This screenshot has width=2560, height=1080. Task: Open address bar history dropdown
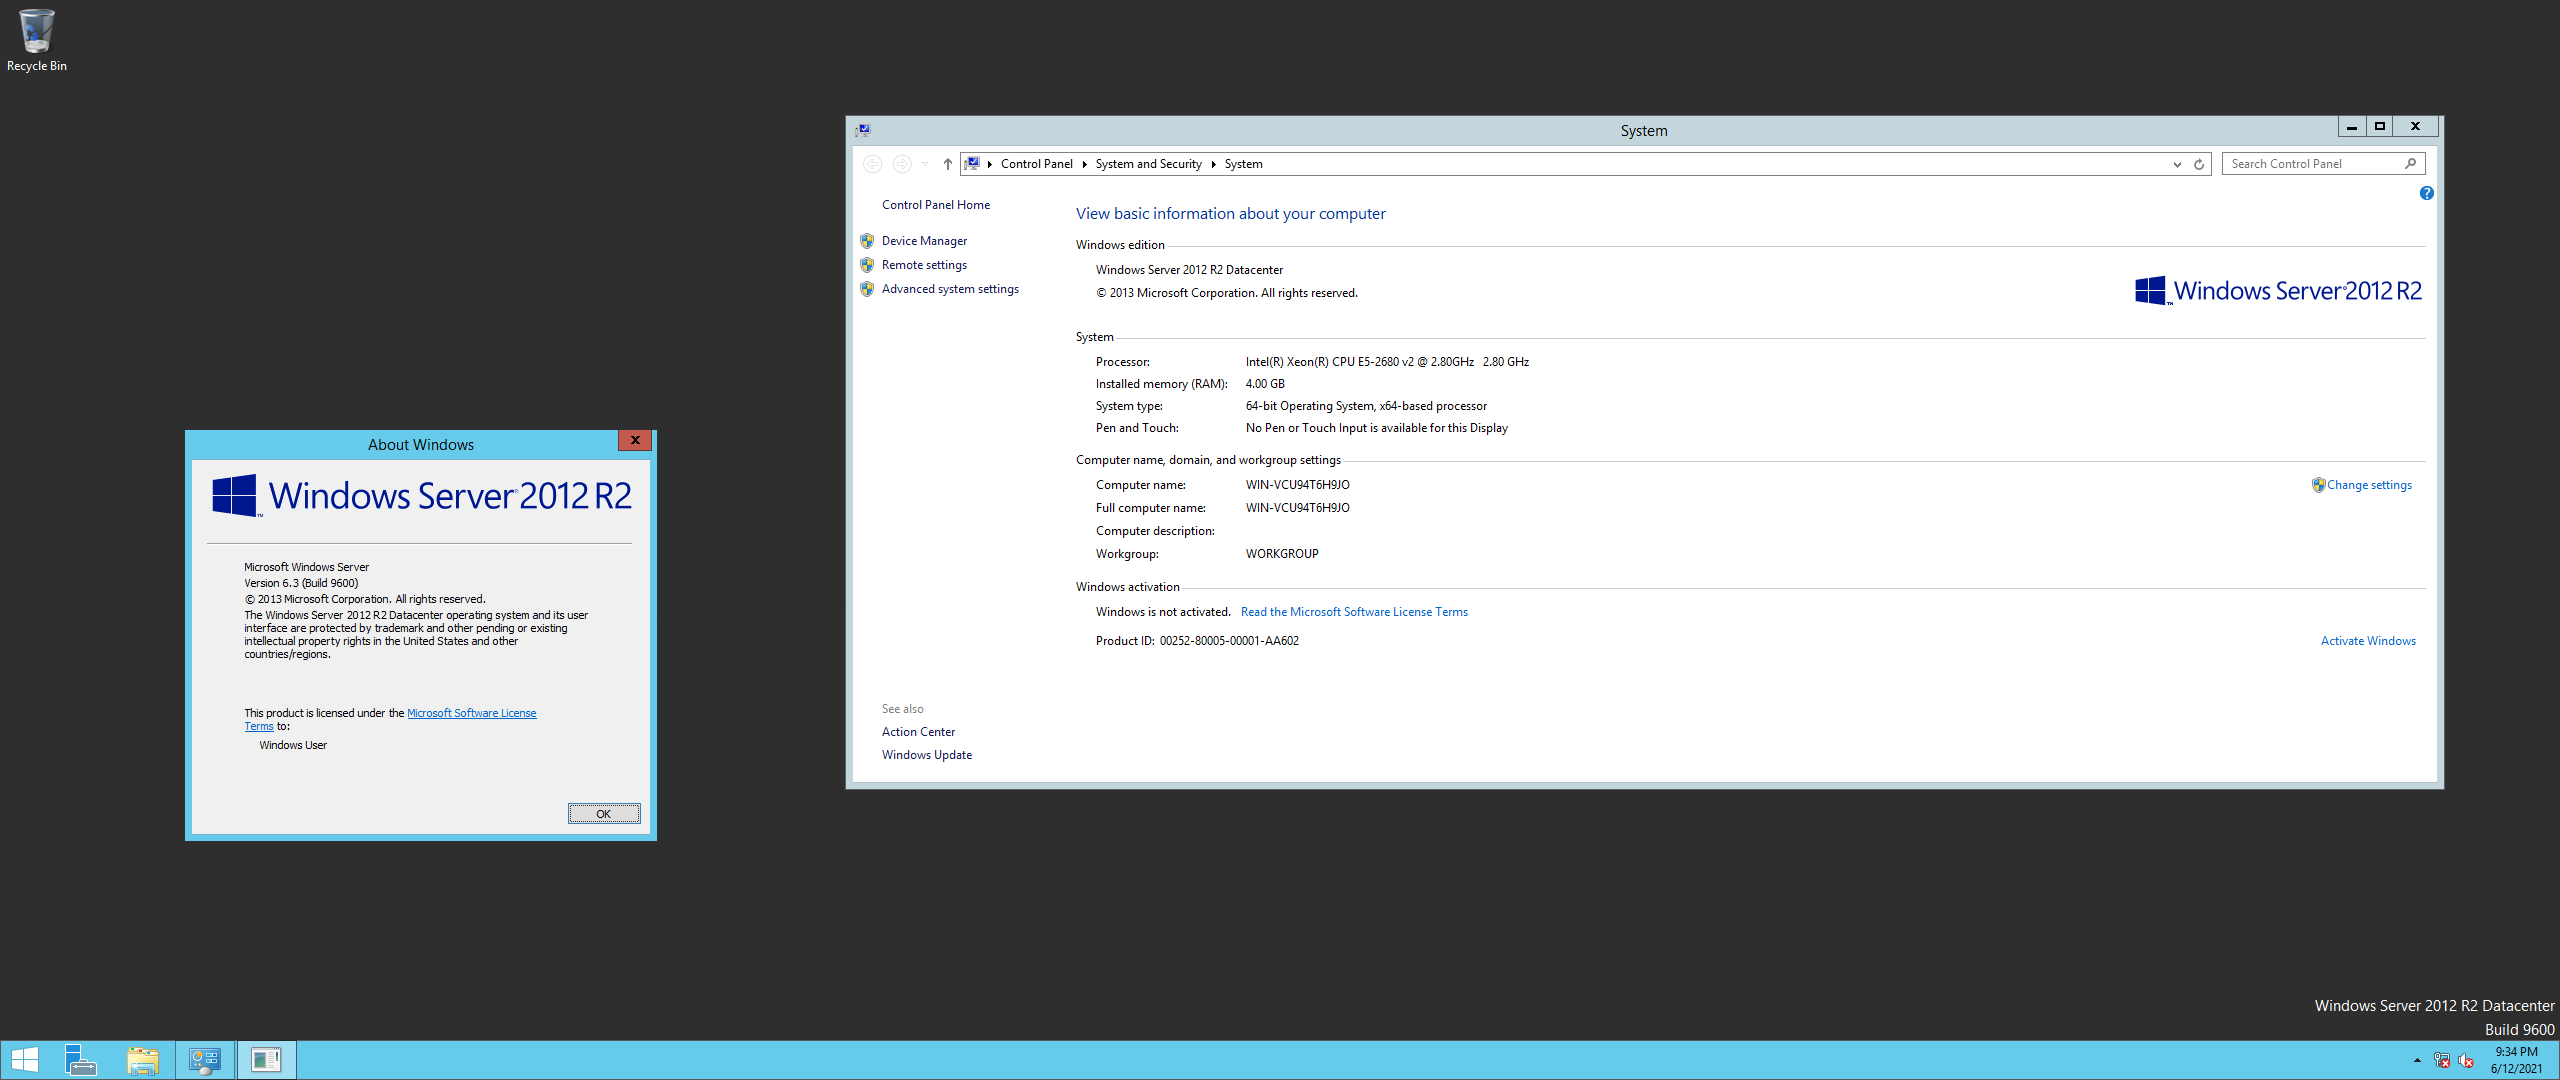(2177, 164)
